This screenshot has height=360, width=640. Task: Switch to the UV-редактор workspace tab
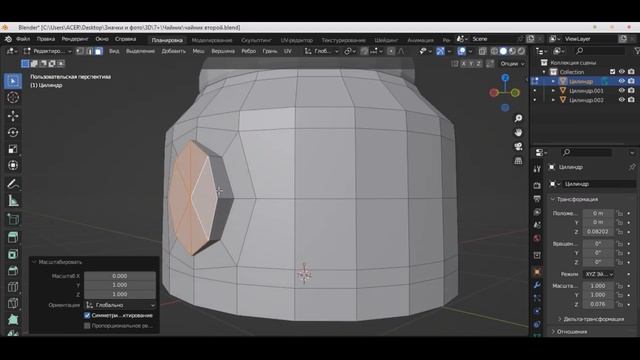click(297, 40)
